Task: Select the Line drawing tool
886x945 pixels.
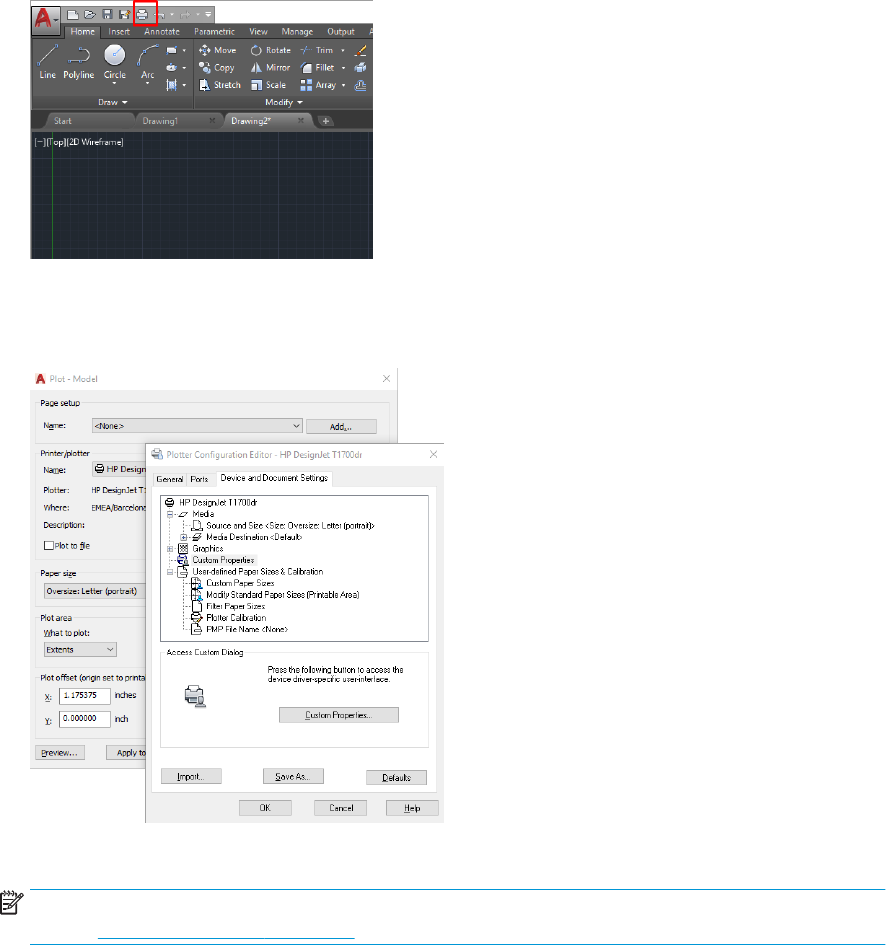Action: pyautogui.click(x=48, y=63)
